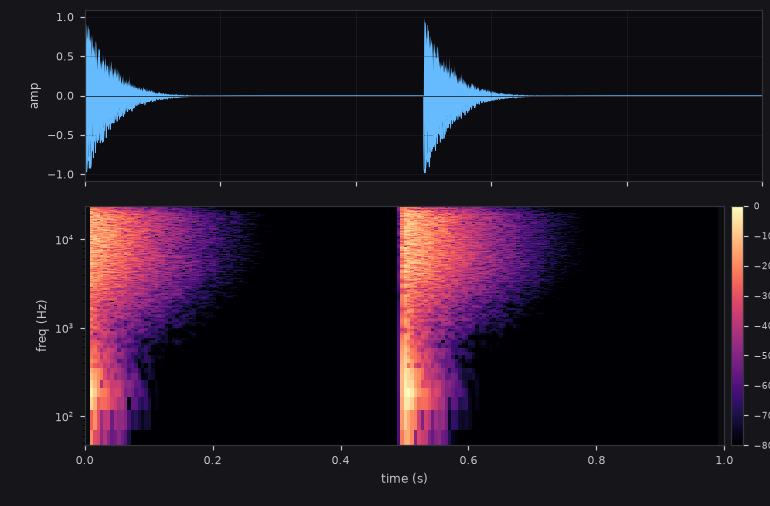Click the 1.0 tick on the time axis

click(x=724, y=460)
